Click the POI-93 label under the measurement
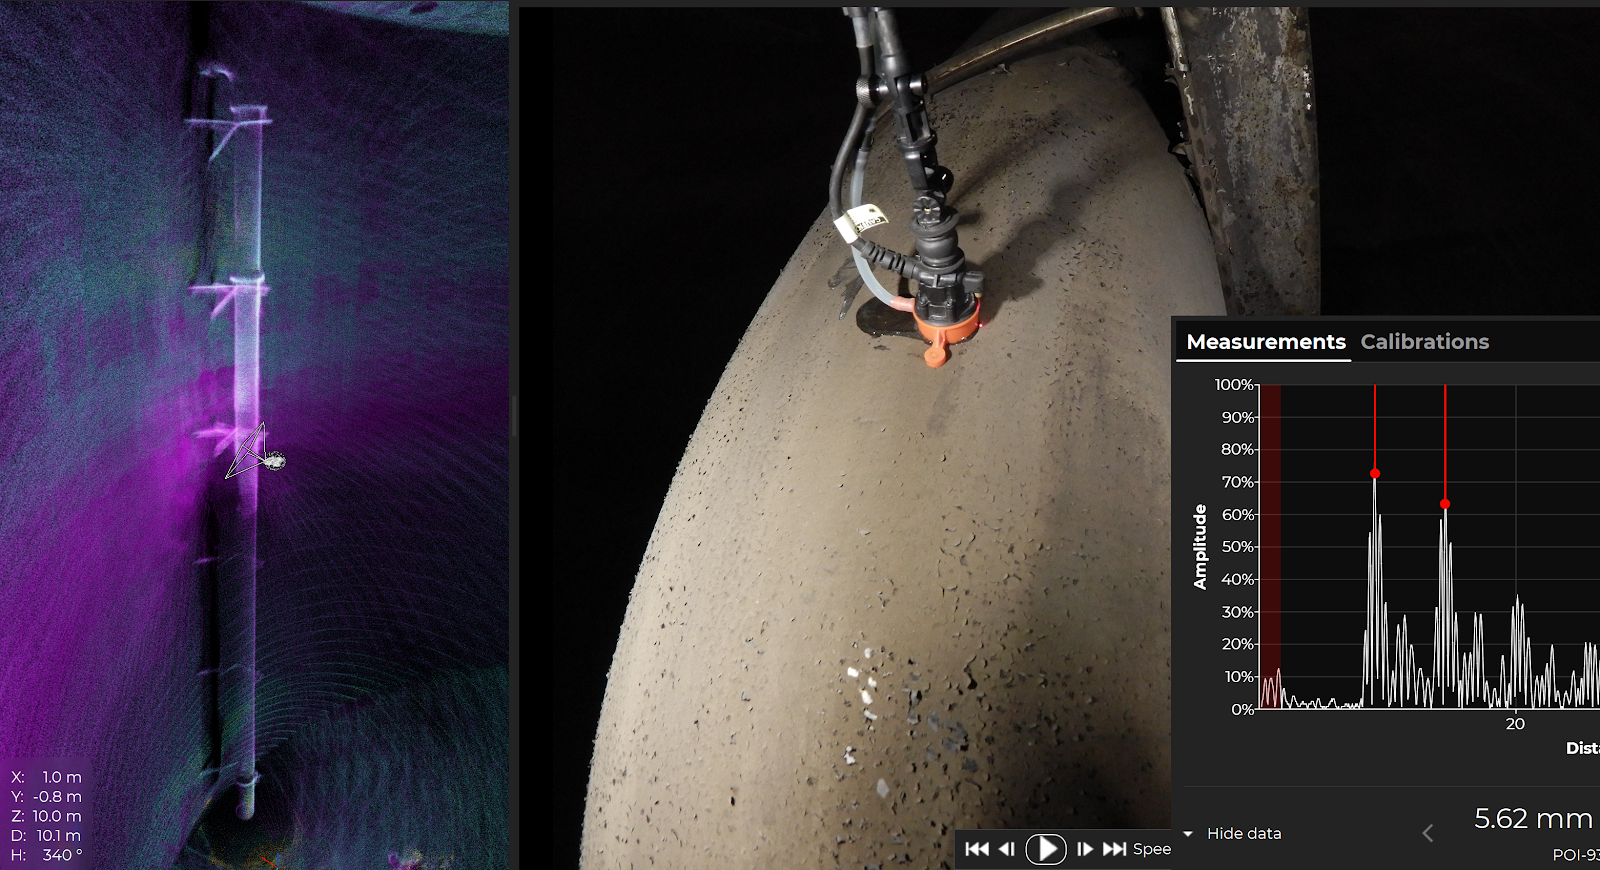 (1576, 855)
